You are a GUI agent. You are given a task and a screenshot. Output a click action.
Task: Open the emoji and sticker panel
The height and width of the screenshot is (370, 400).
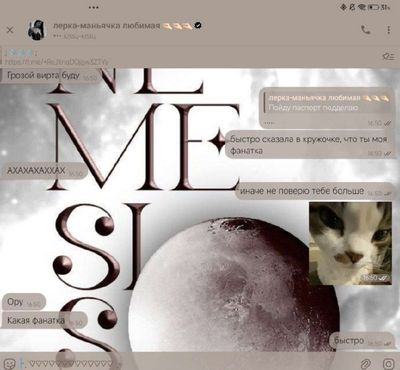pos(11,363)
